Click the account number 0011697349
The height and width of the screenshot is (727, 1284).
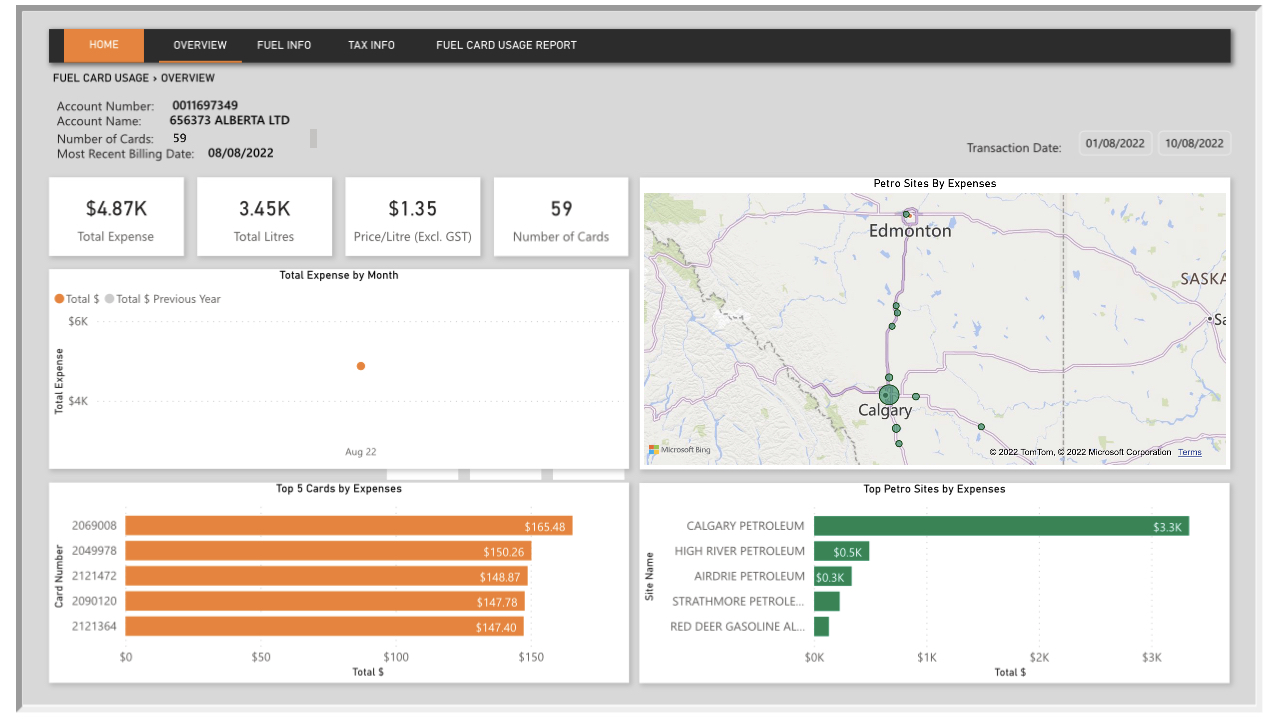tap(205, 105)
